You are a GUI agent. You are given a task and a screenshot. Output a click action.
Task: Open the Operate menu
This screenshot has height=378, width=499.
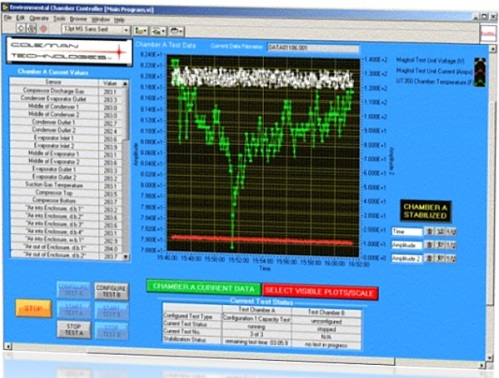point(39,18)
